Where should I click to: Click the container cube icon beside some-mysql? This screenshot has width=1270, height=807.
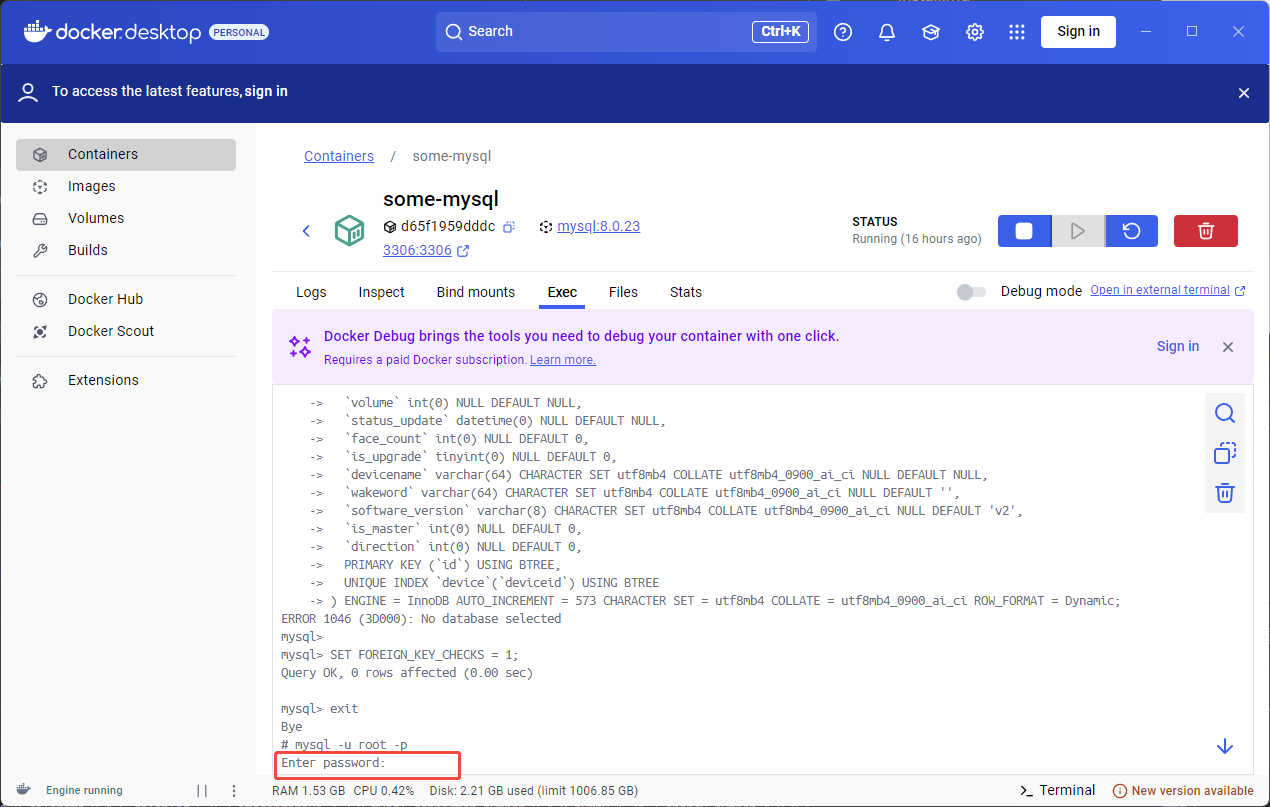click(349, 231)
